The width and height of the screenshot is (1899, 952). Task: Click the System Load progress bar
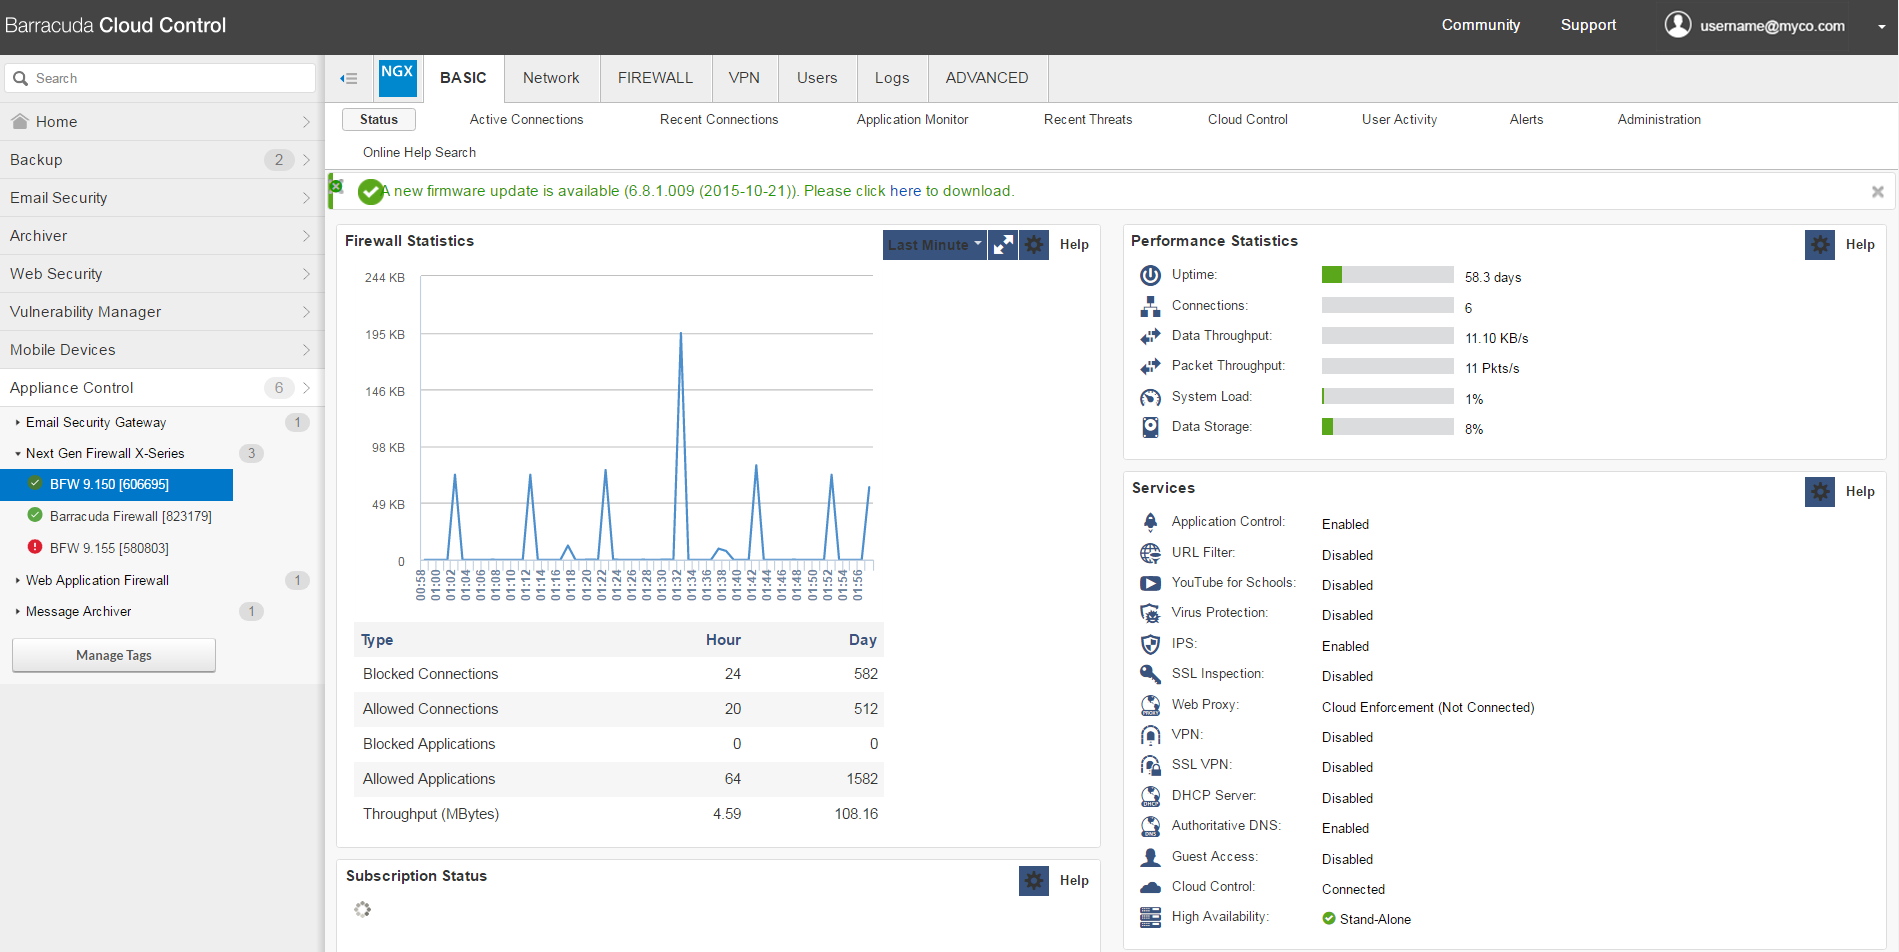point(1387,396)
